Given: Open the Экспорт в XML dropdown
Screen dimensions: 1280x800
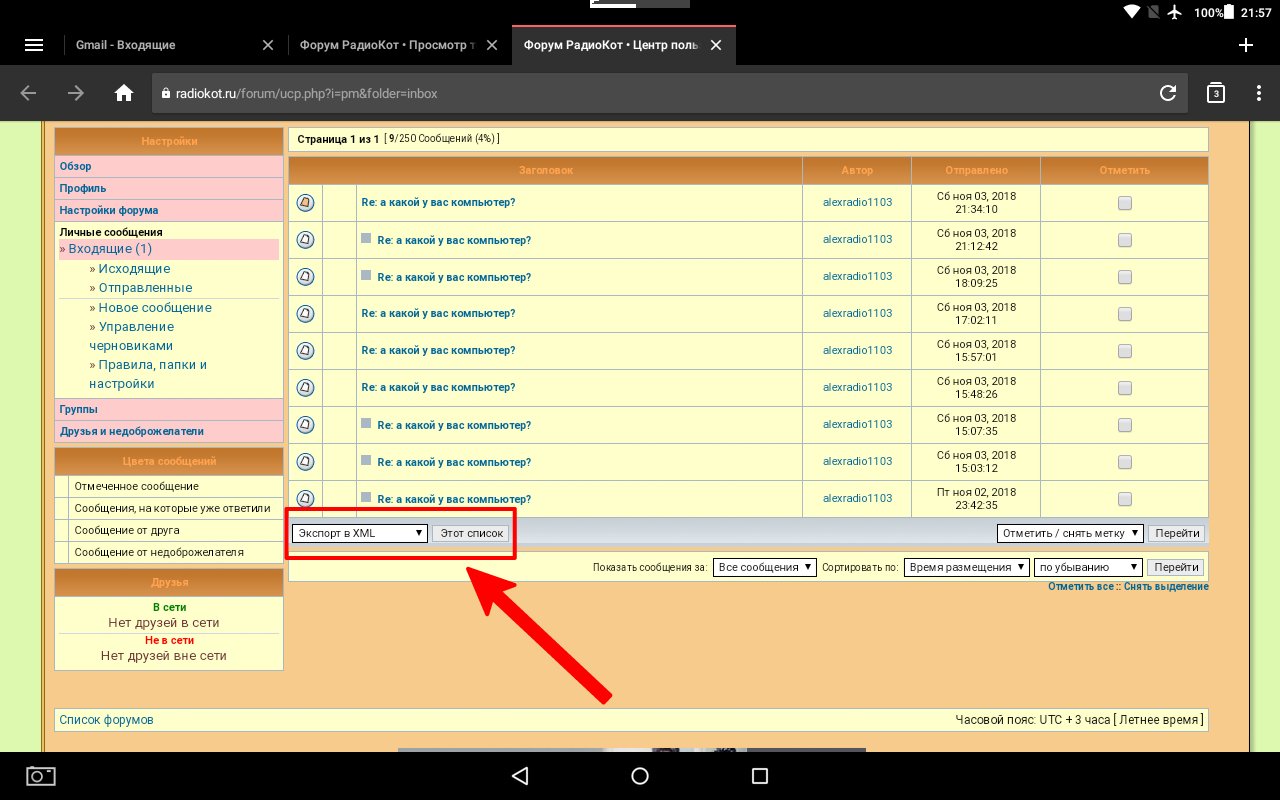Looking at the screenshot, I should pos(360,533).
